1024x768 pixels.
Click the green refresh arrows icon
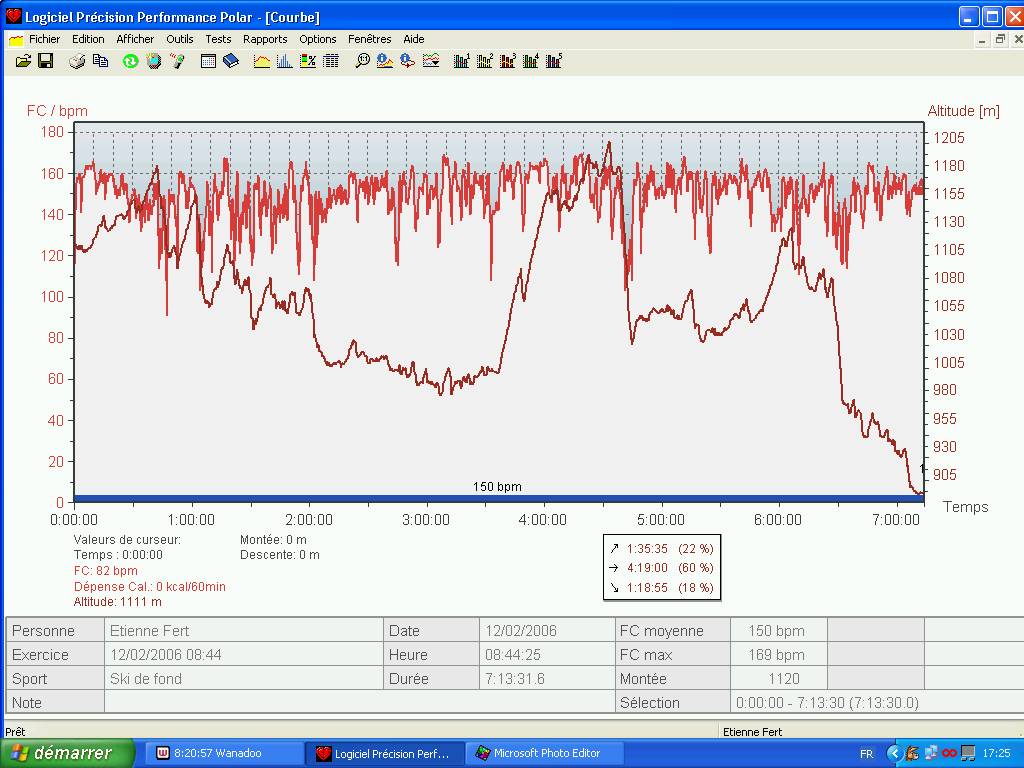[x=130, y=61]
